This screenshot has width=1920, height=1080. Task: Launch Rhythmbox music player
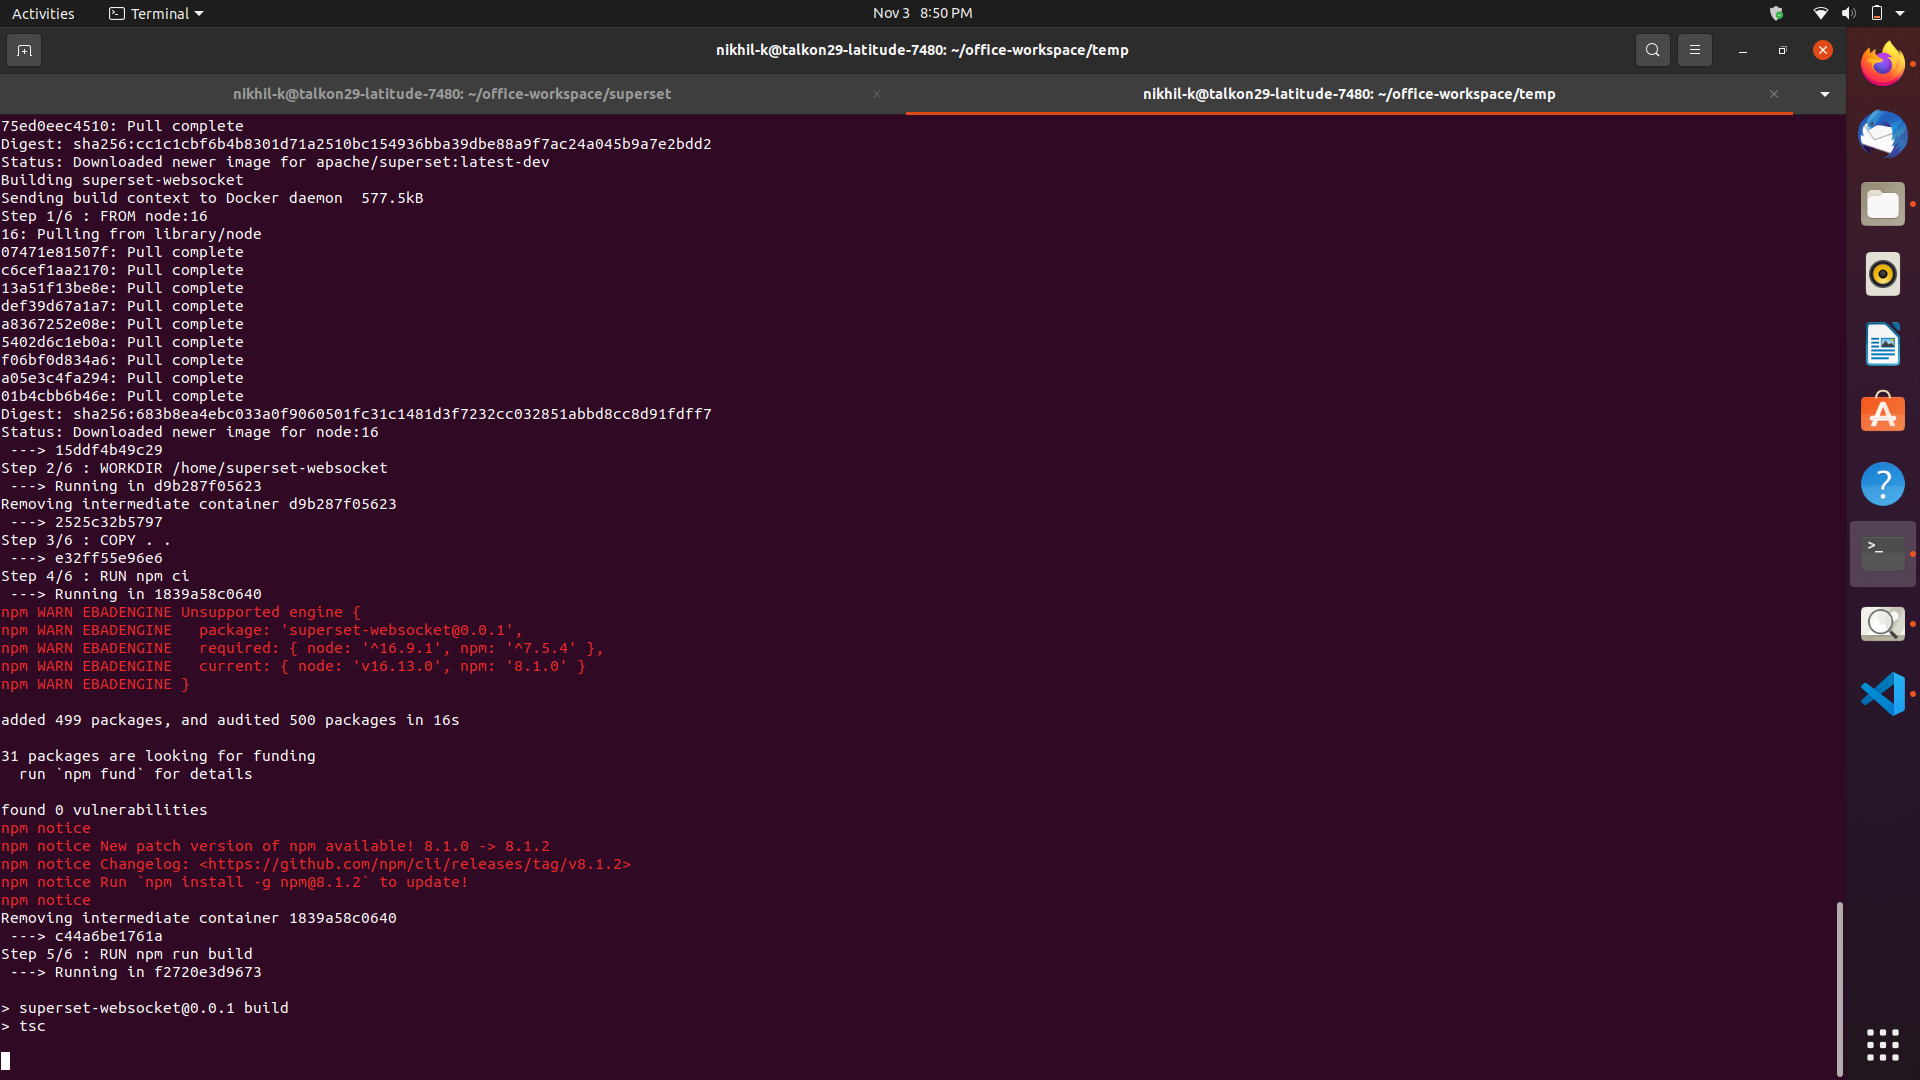click(1882, 274)
